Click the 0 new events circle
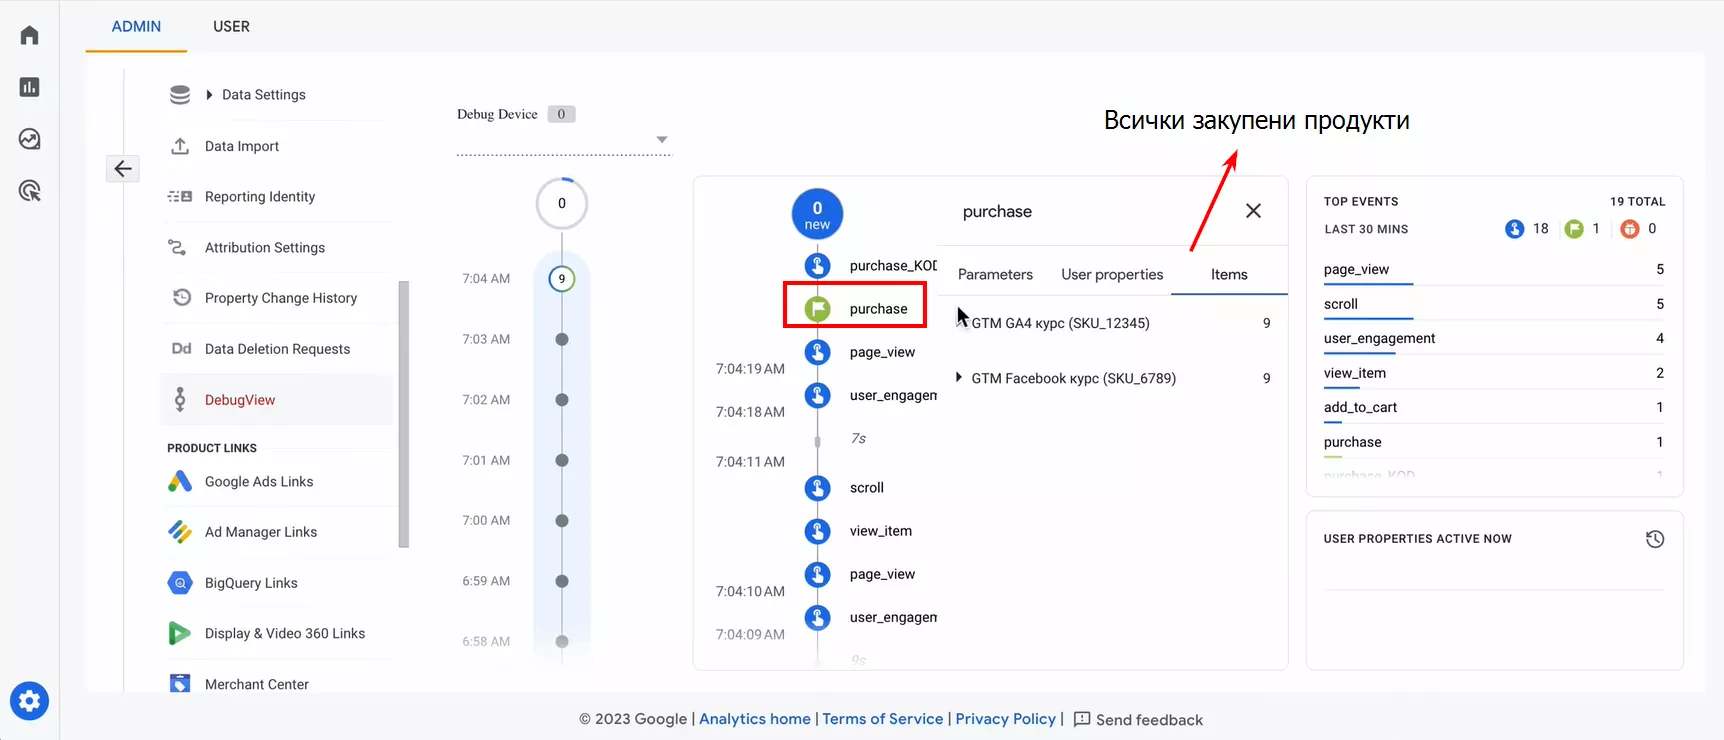This screenshot has height=740, width=1724. (x=817, y=214)
